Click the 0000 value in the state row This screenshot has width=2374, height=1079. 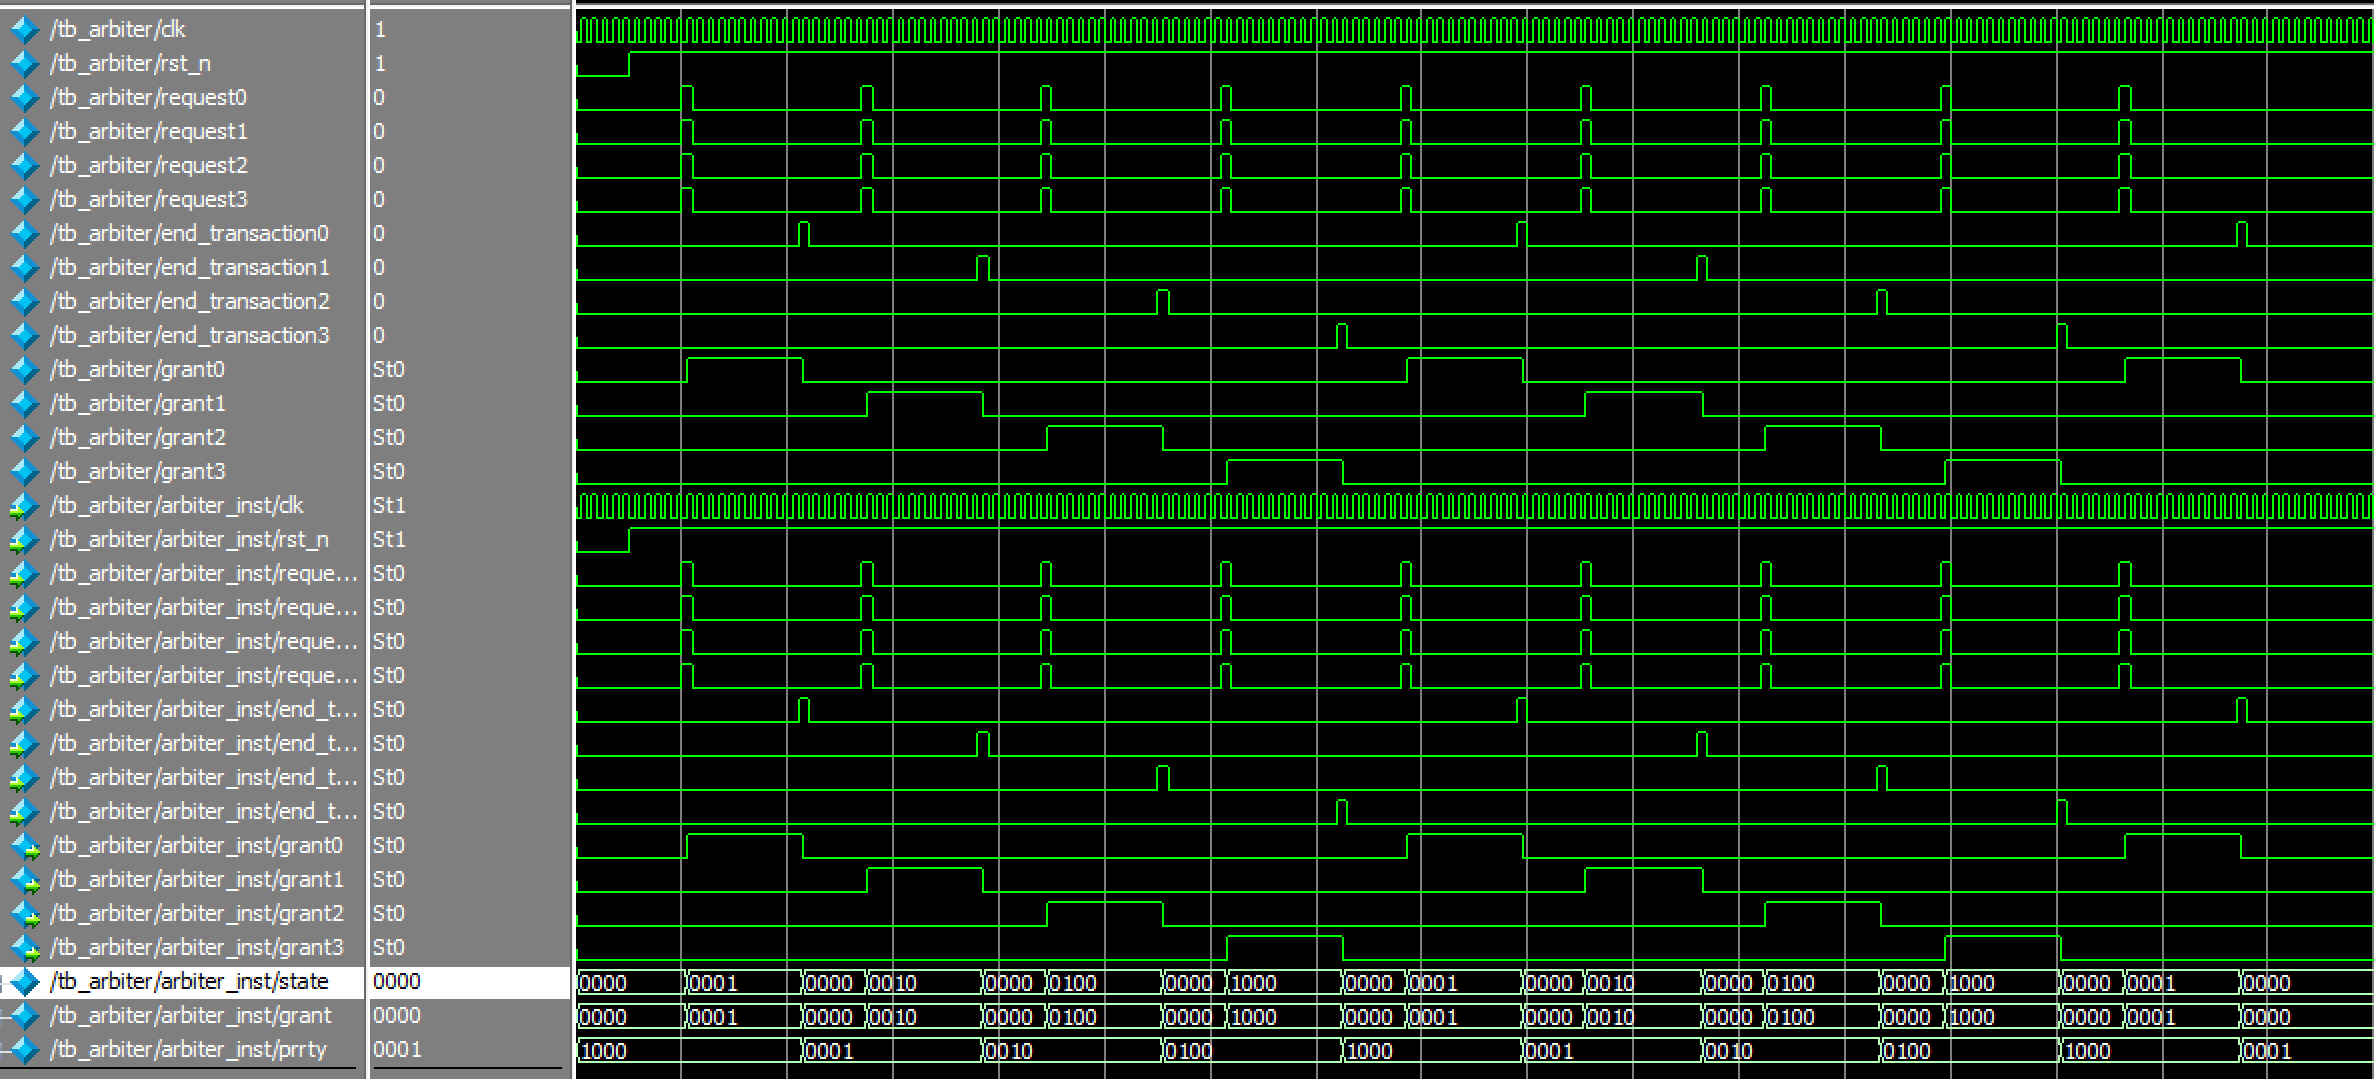397,982
